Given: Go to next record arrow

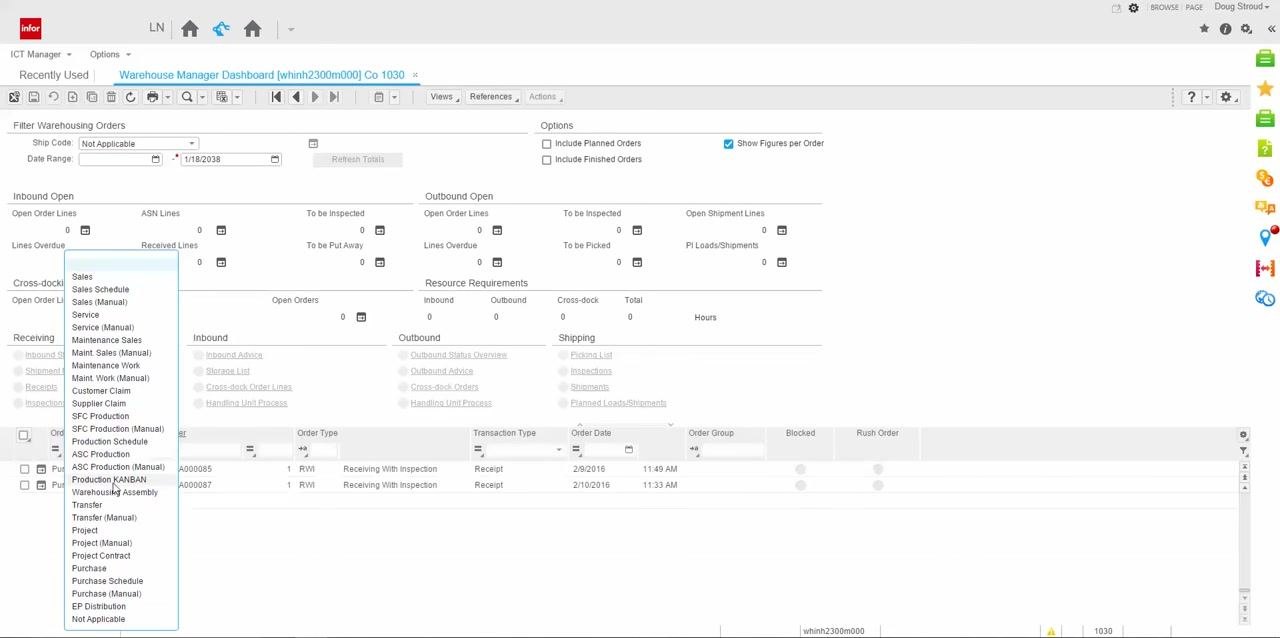Looking at the screenshot, I should 315,97.
